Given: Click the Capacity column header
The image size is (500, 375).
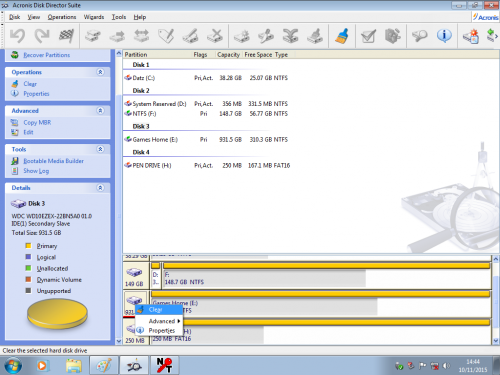Looking at the screenshot, I should click(x=228, y=55).
